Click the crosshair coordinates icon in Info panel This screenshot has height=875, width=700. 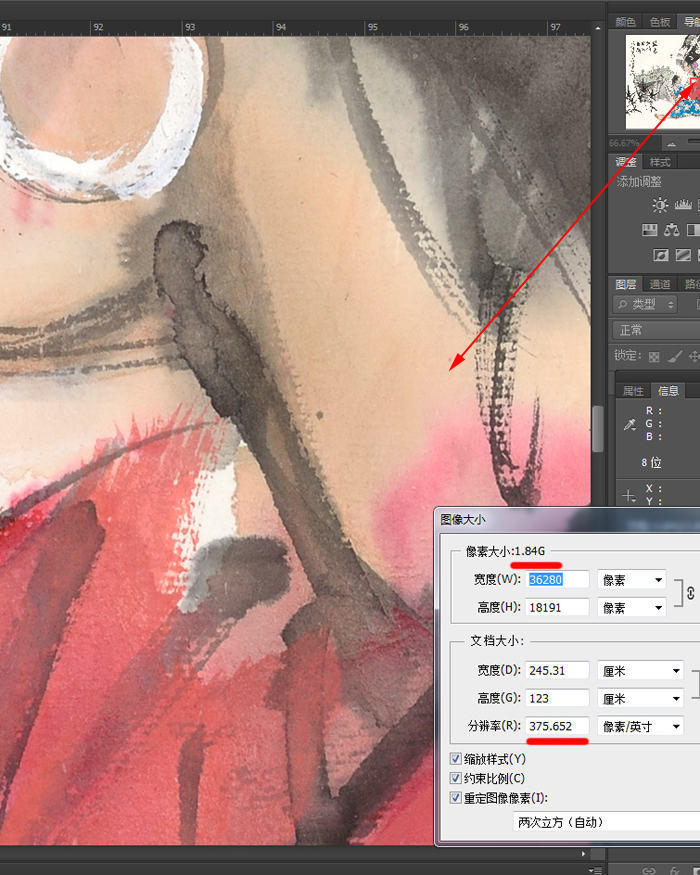pos(629,495)
